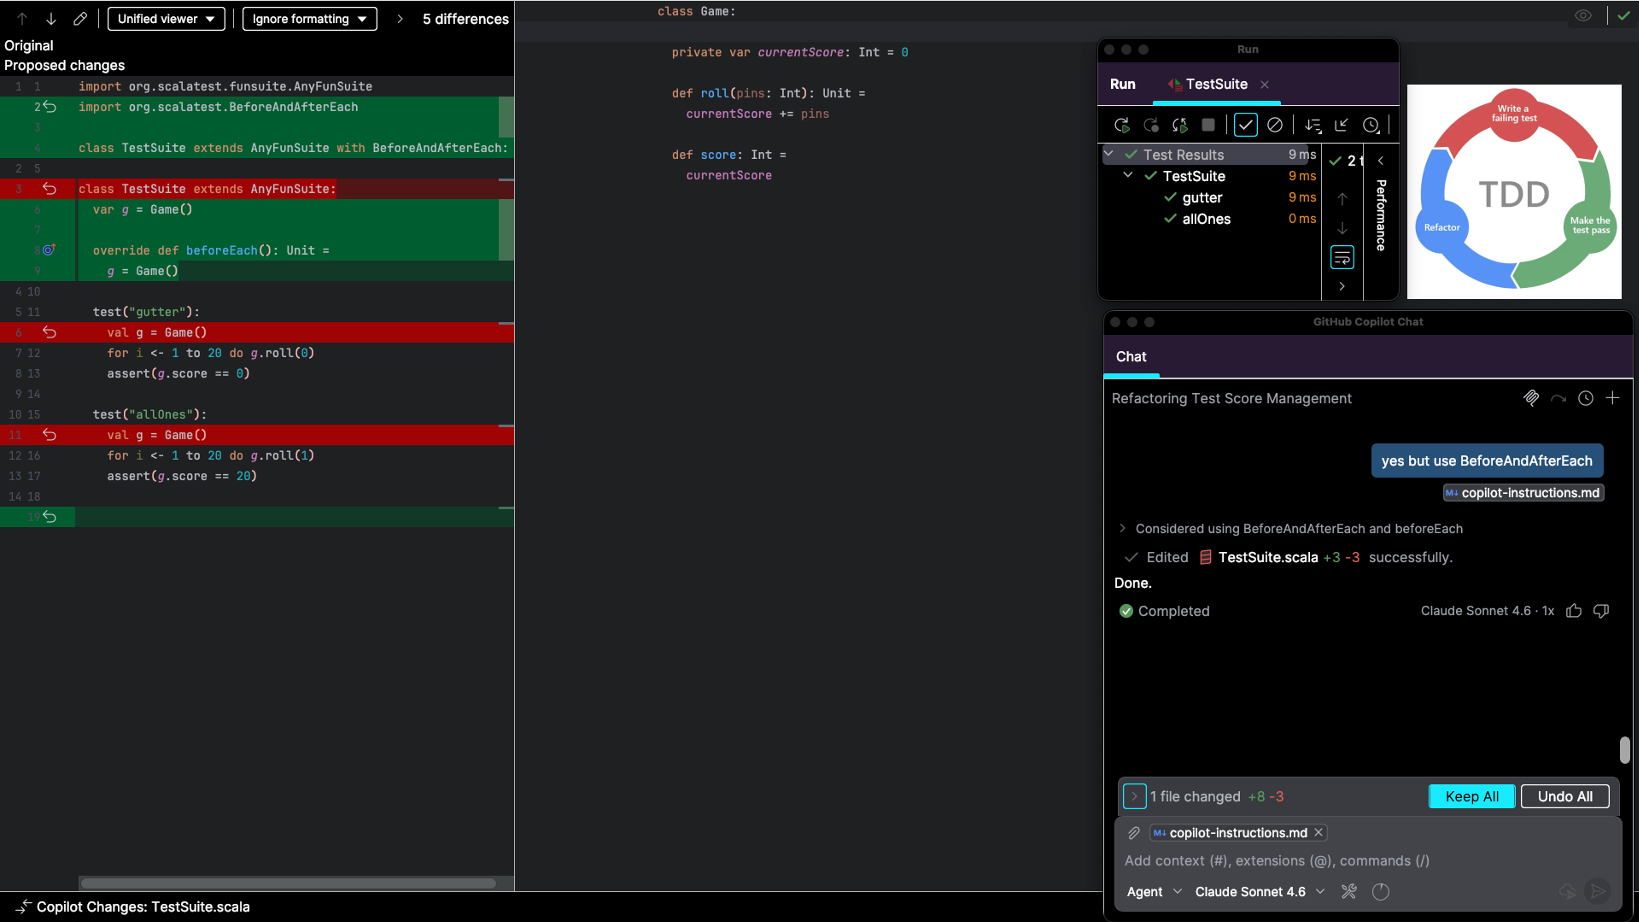Screen dimensions: 1639x922
Task: Collapse the TestSuite node in results
Action: click(x=1128, y=176)
